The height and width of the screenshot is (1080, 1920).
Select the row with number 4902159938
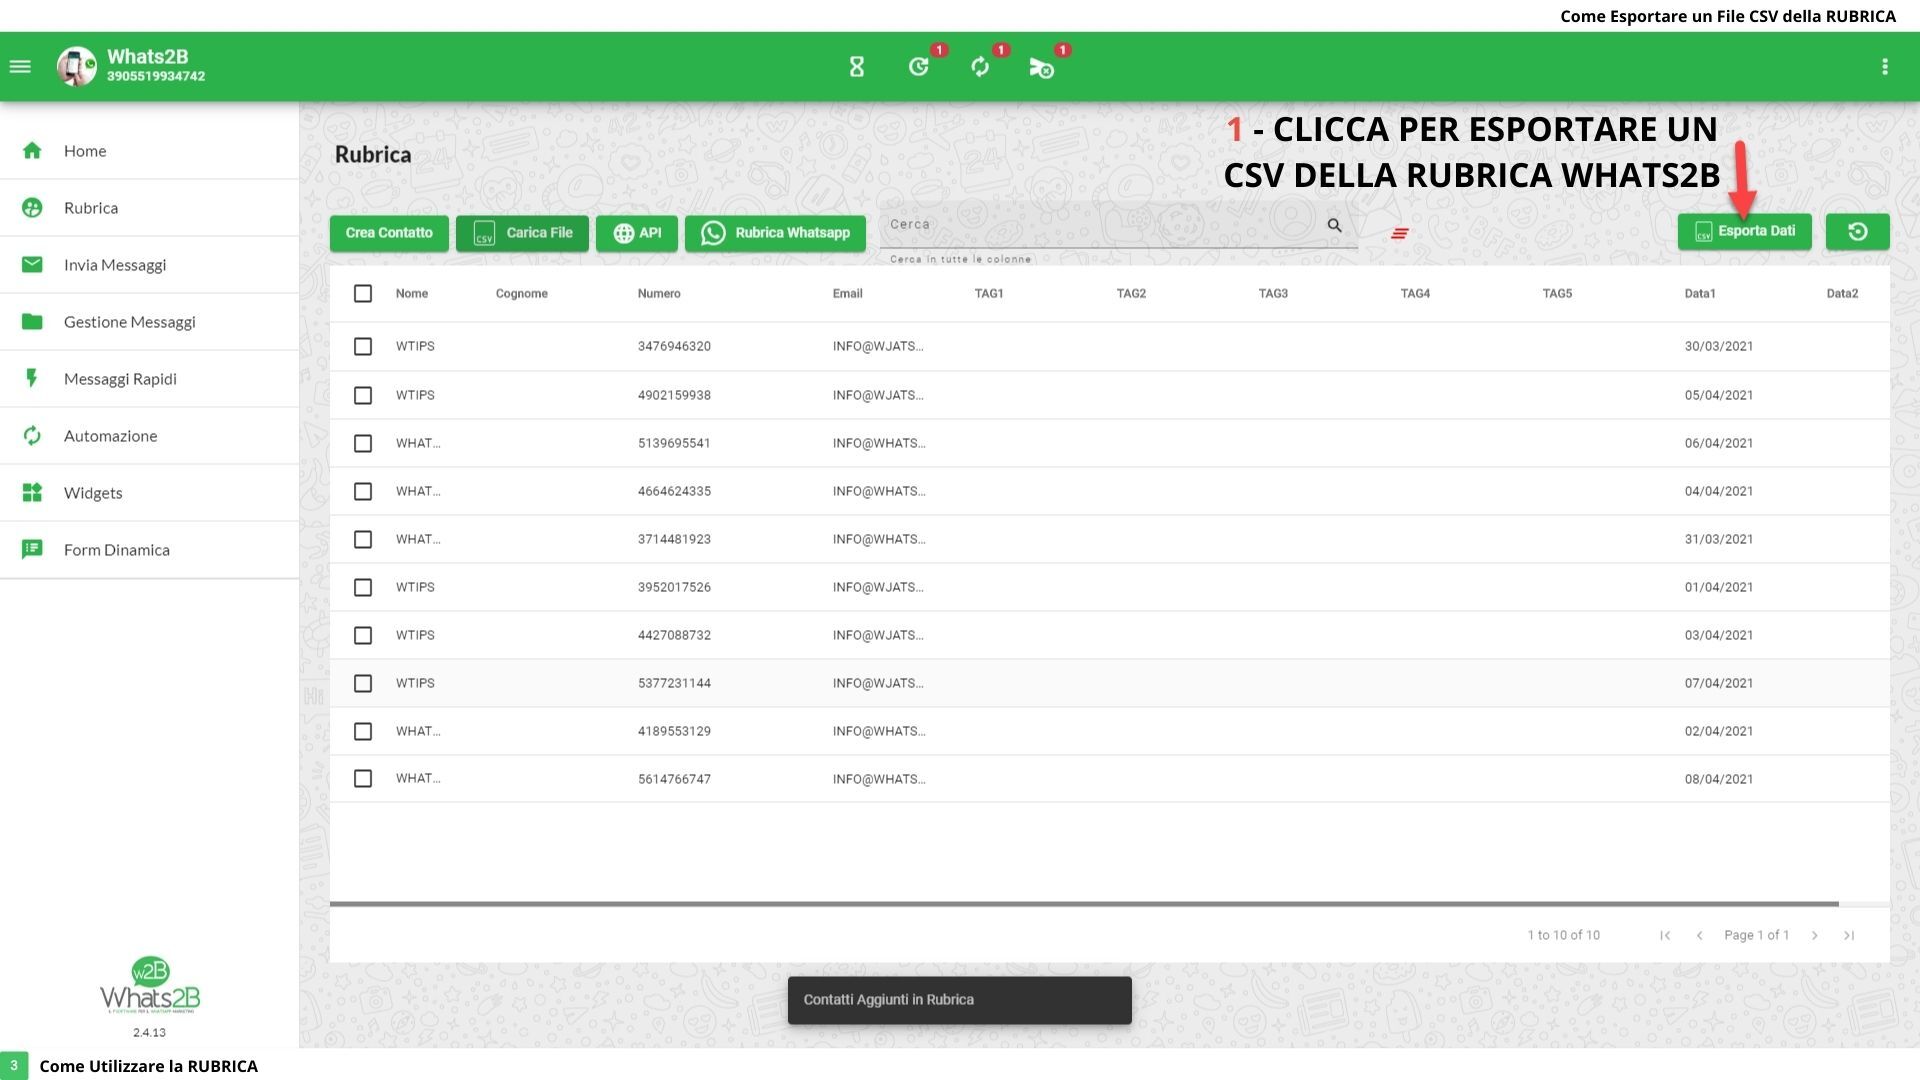363,395
